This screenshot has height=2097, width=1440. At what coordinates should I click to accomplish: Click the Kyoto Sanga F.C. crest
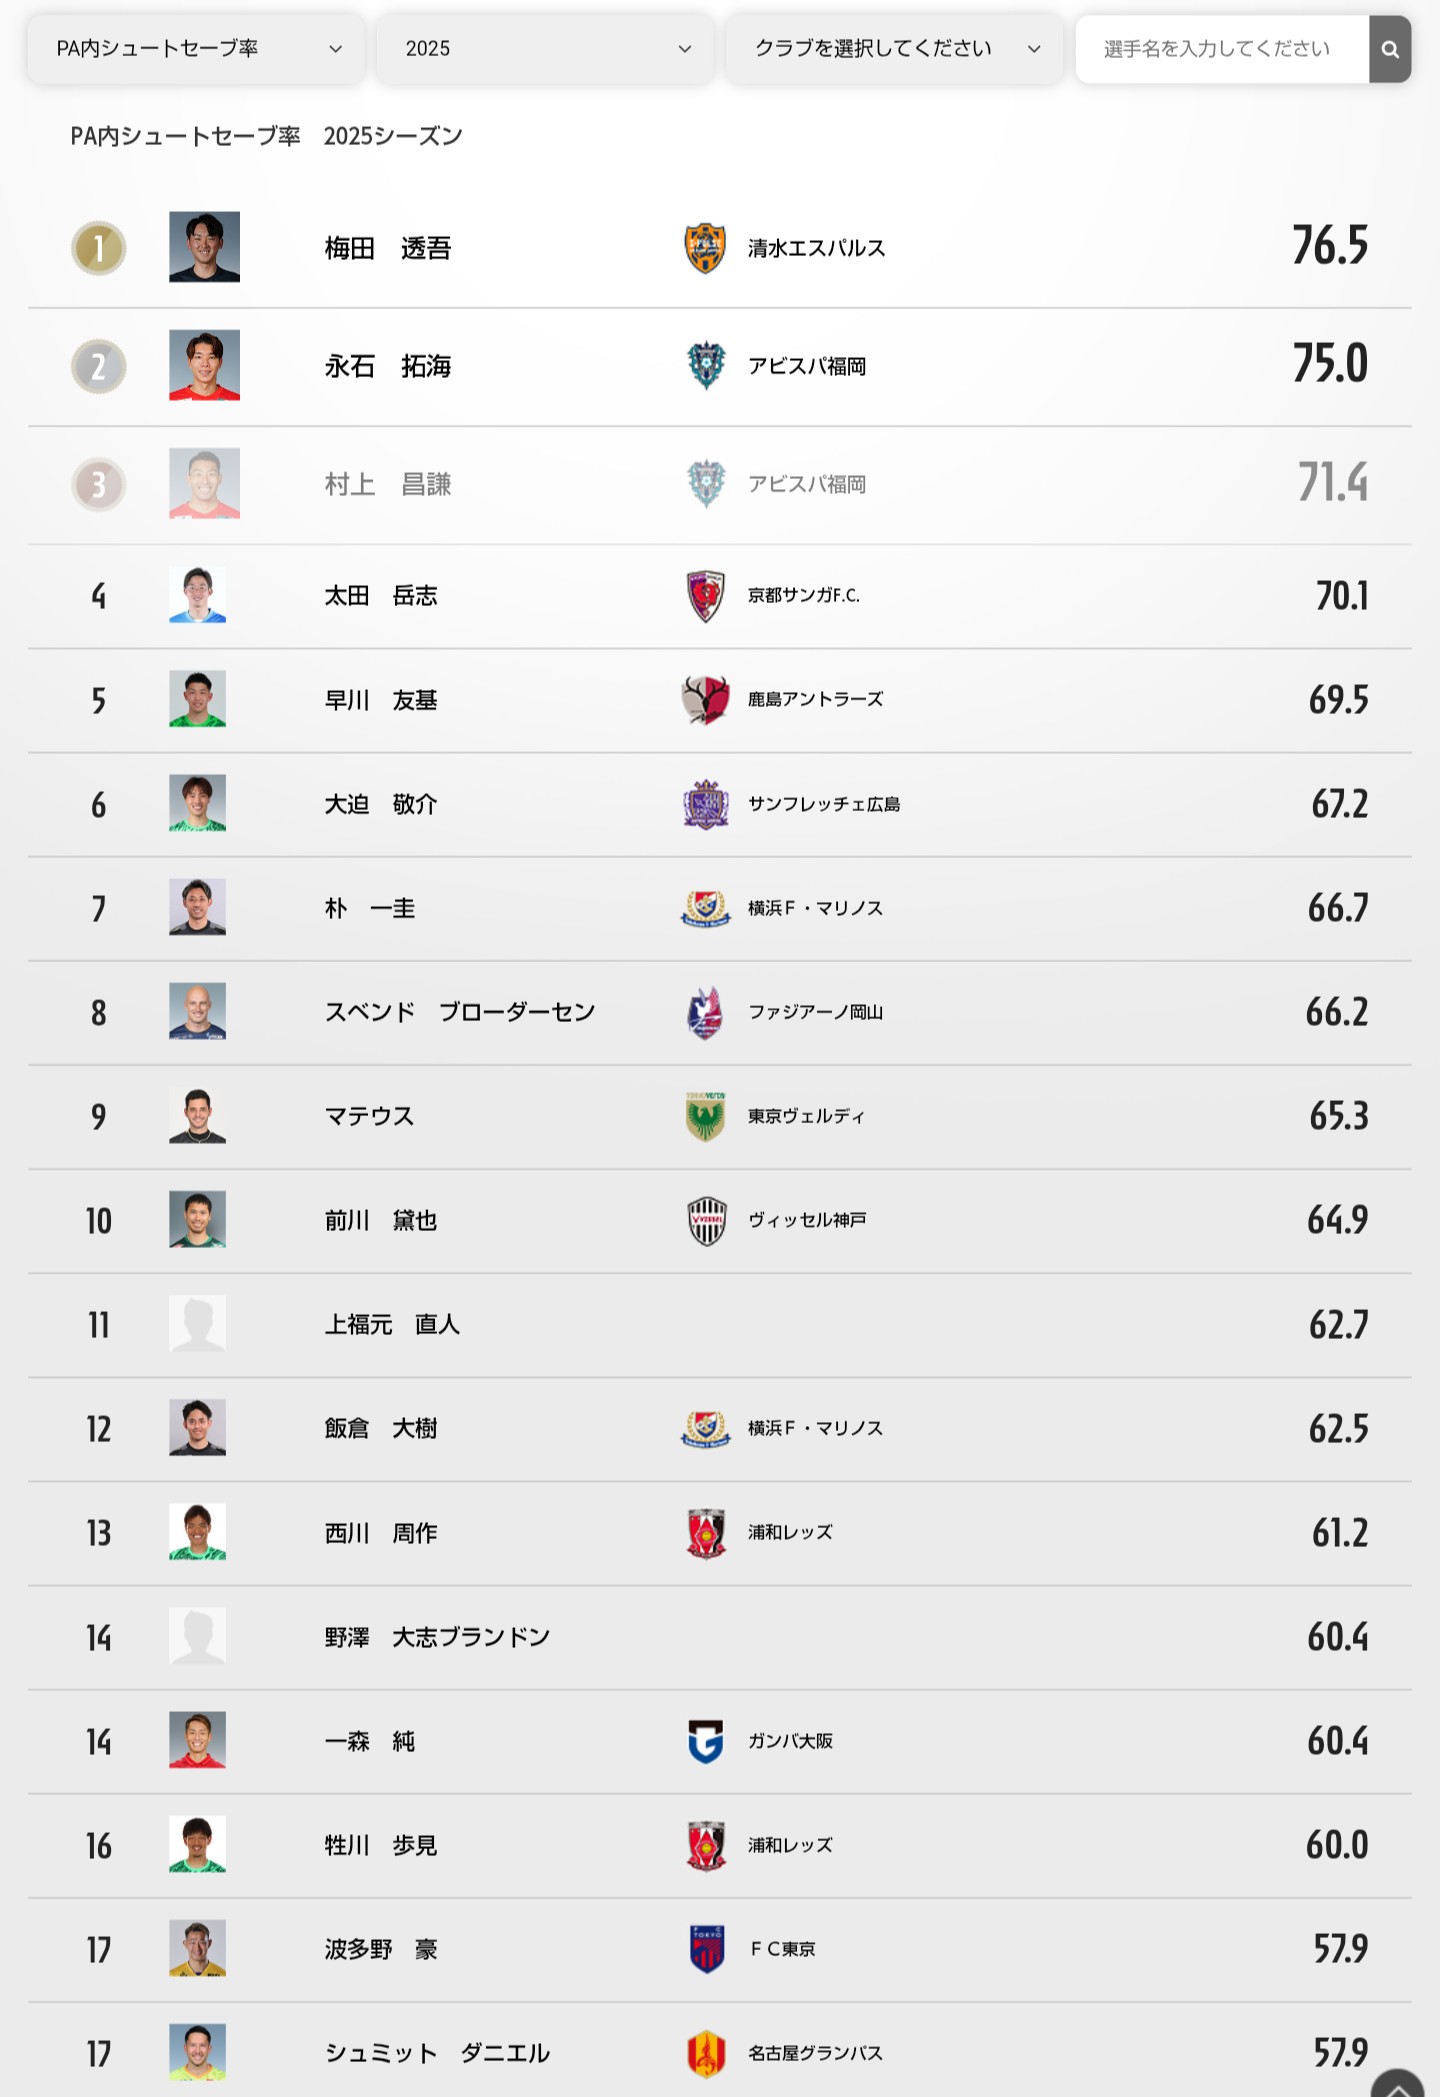705,596
